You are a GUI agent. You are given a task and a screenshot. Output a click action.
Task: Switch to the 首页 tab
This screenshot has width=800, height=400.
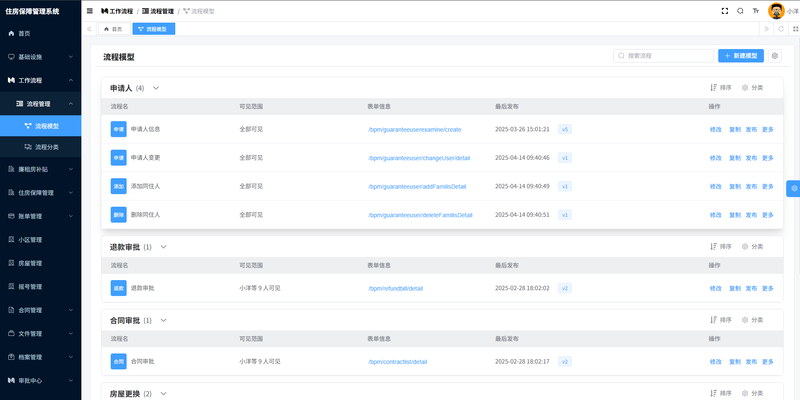(x=113, y=29)
